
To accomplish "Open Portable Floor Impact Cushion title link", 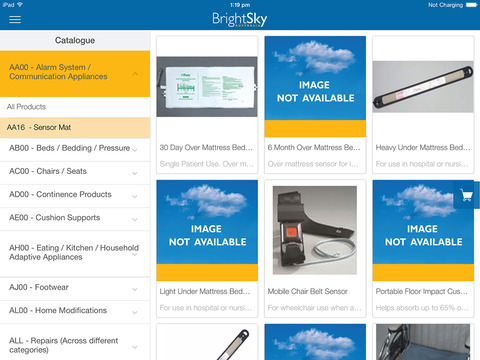I will pos(422,291).
